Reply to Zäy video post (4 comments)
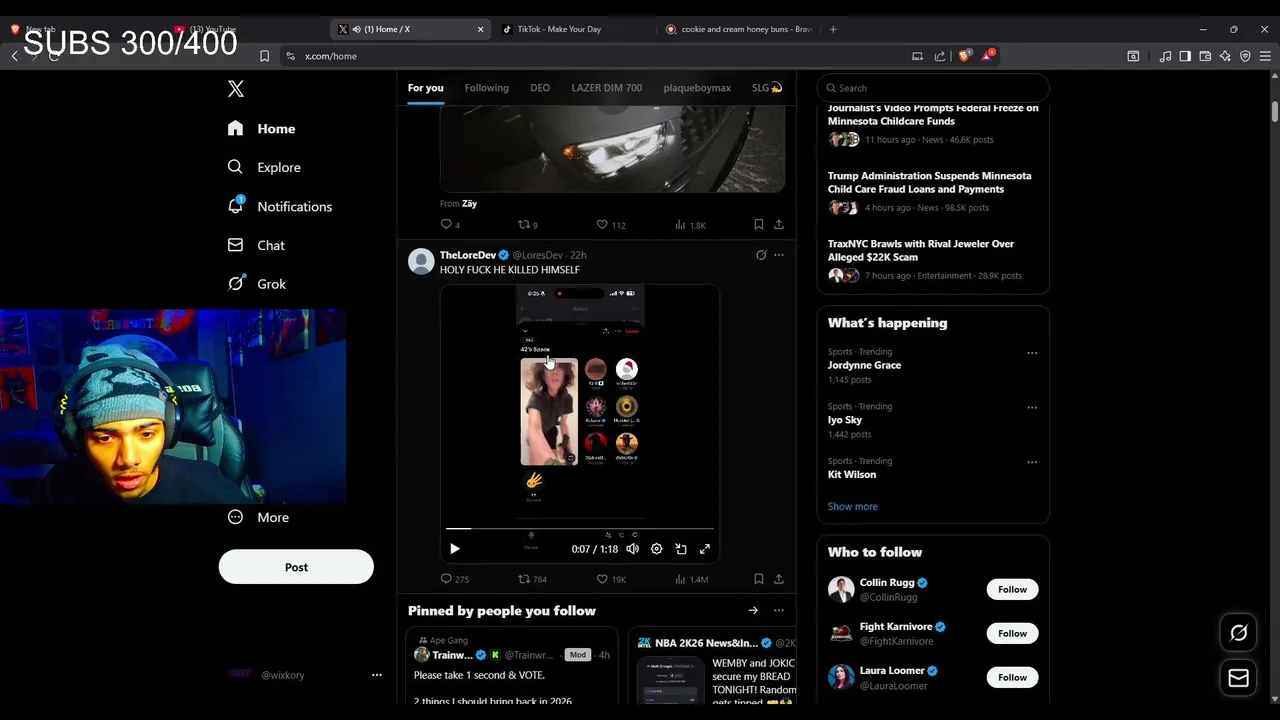Viewport: 1280px width, 720px height. pyautogui.click(x=446, y=225)
